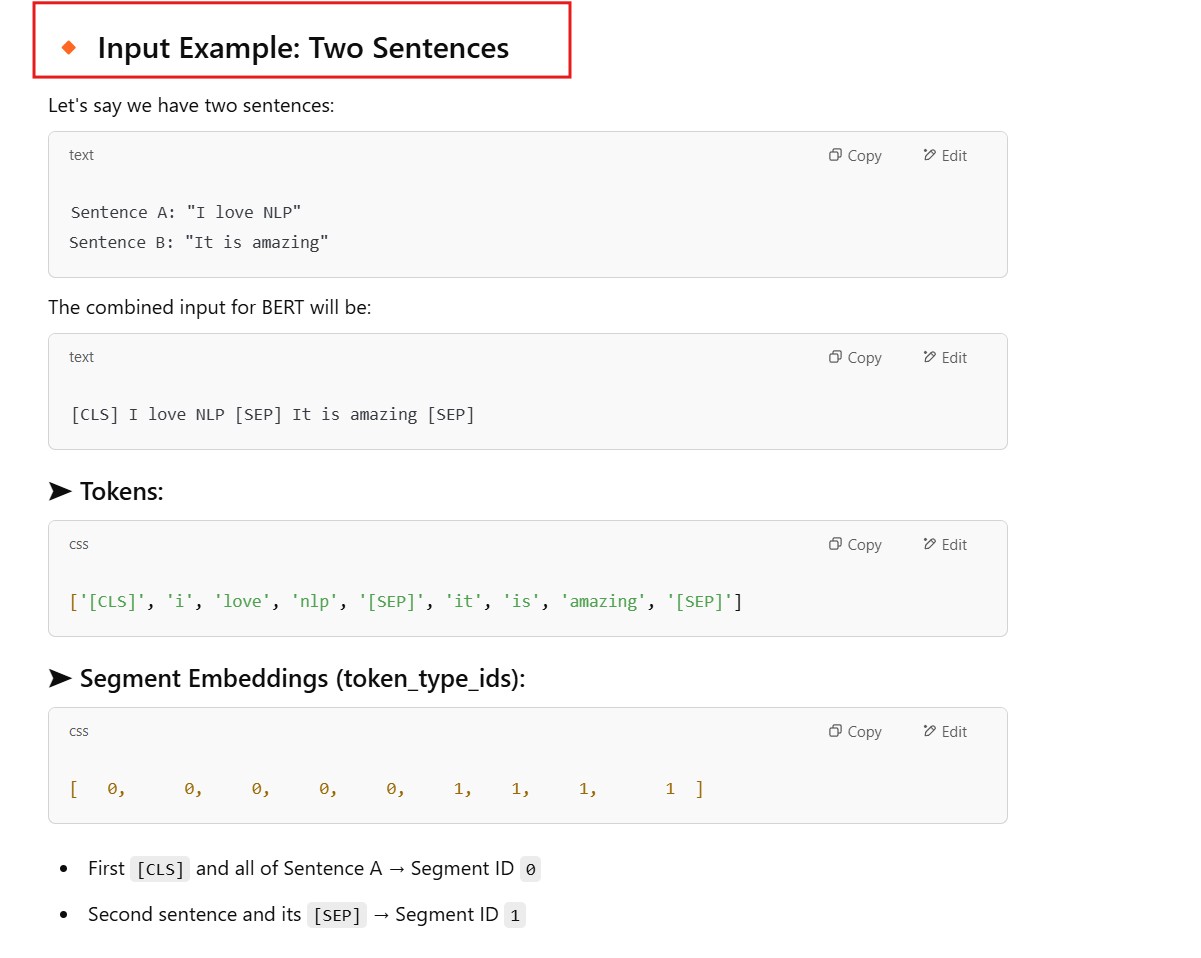Image resolution: width=1201 pixels, height=958 pixels.
Task: Copy the Sentence A and B code block
Action: click(855, 155)
